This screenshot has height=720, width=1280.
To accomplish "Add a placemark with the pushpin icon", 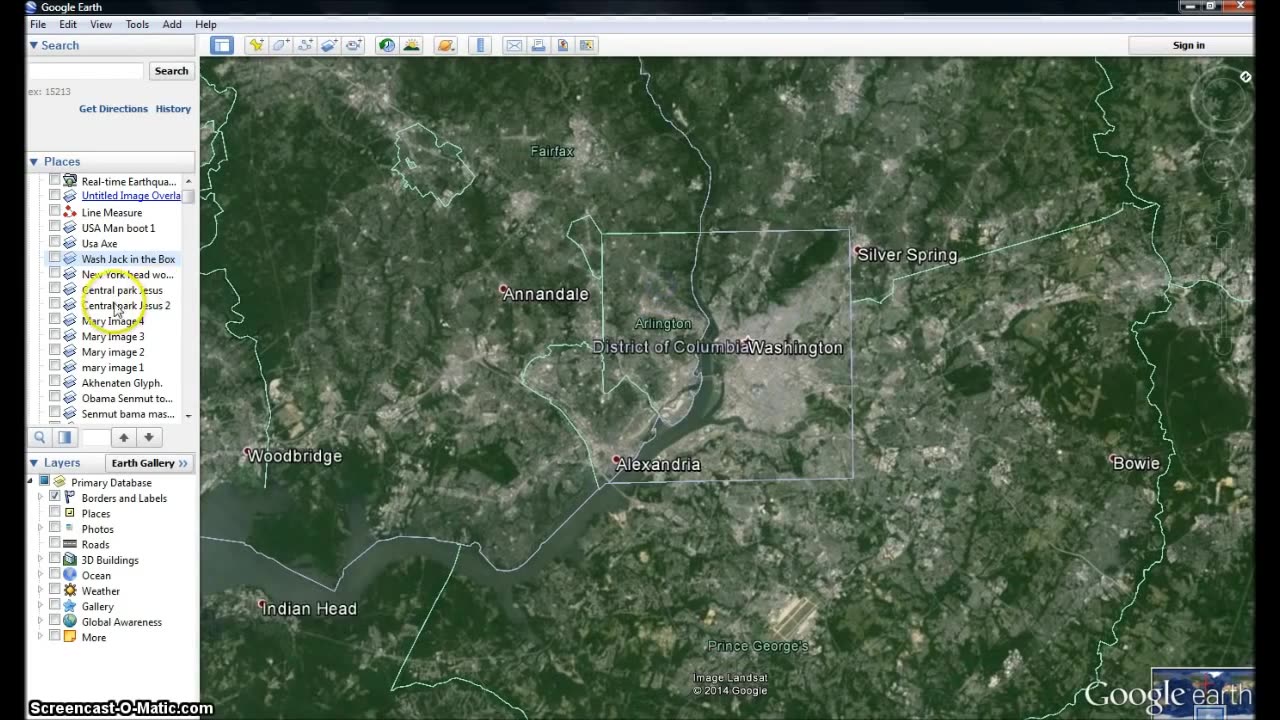I will point(257,45).
